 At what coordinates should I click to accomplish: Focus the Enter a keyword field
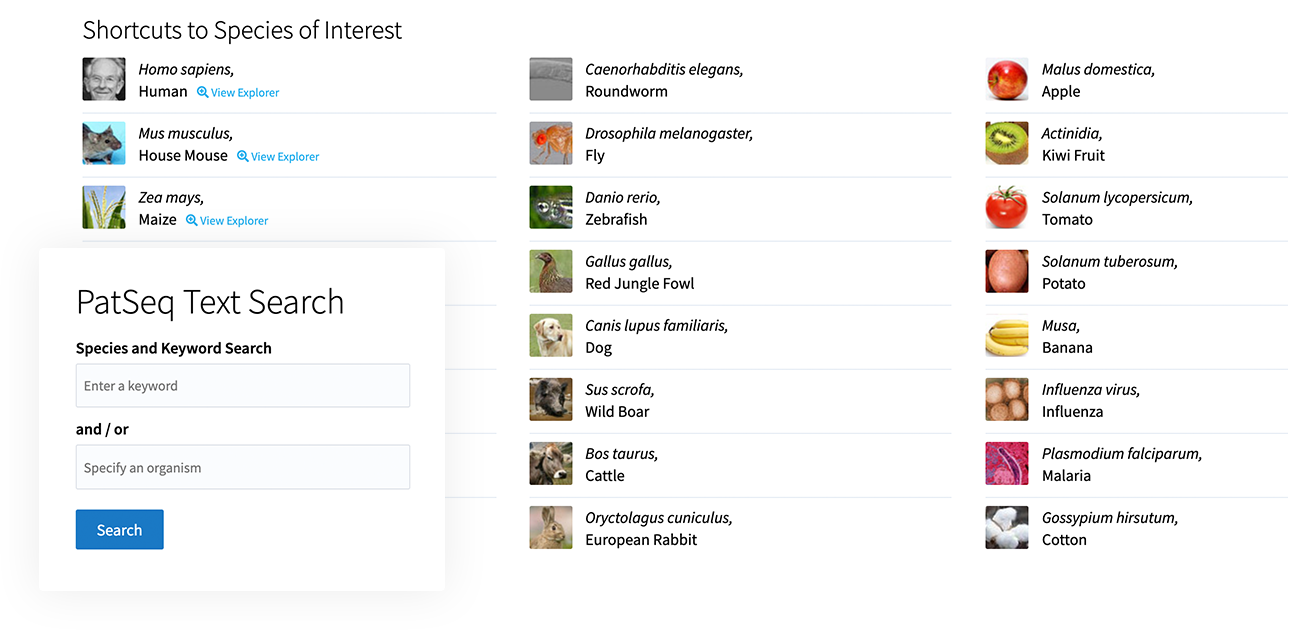pos(243,386)
